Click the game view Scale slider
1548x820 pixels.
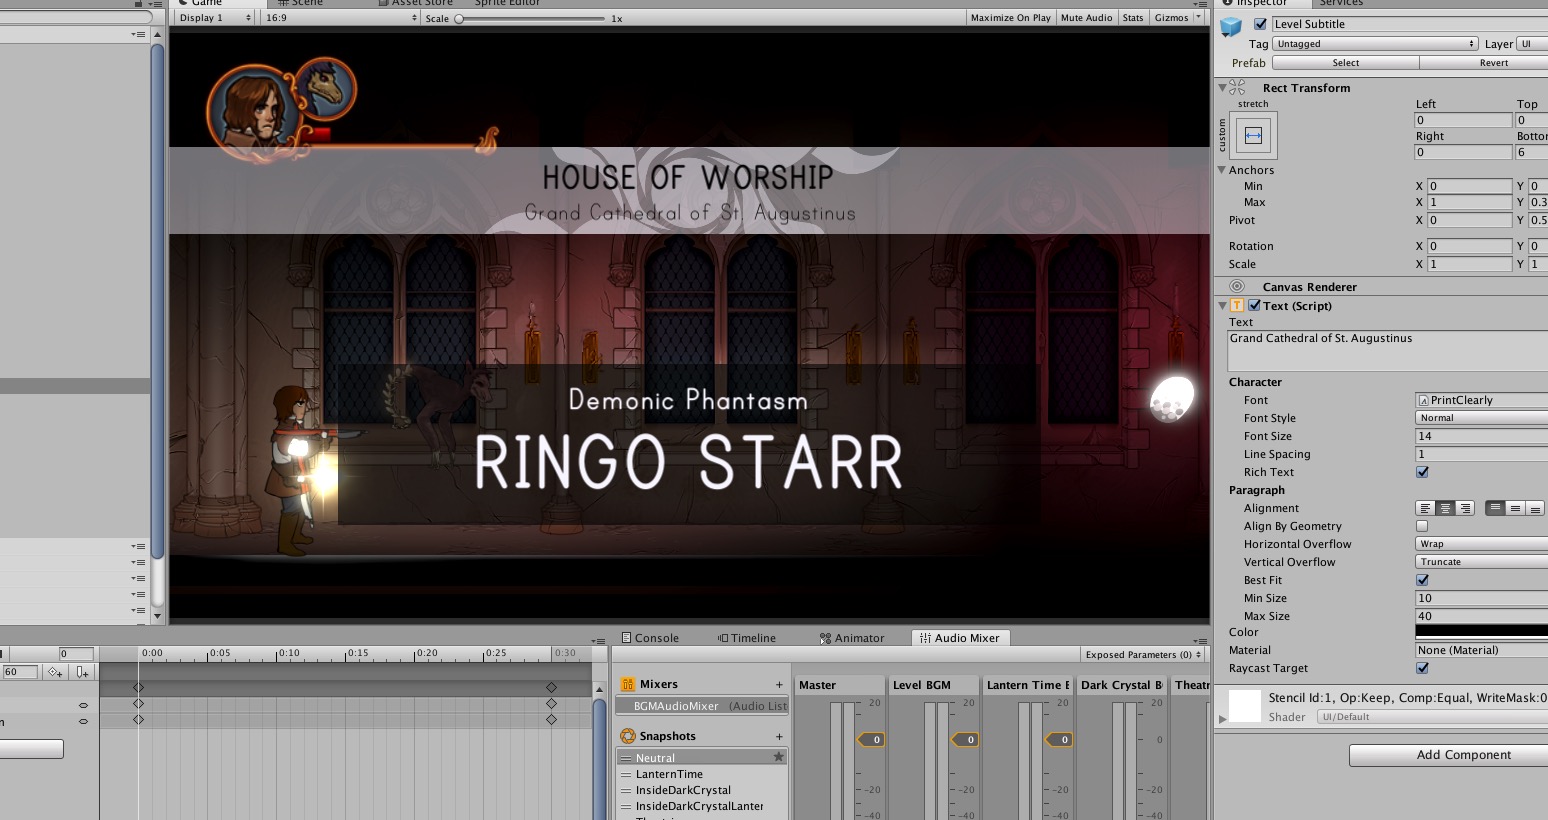point(531,18)
